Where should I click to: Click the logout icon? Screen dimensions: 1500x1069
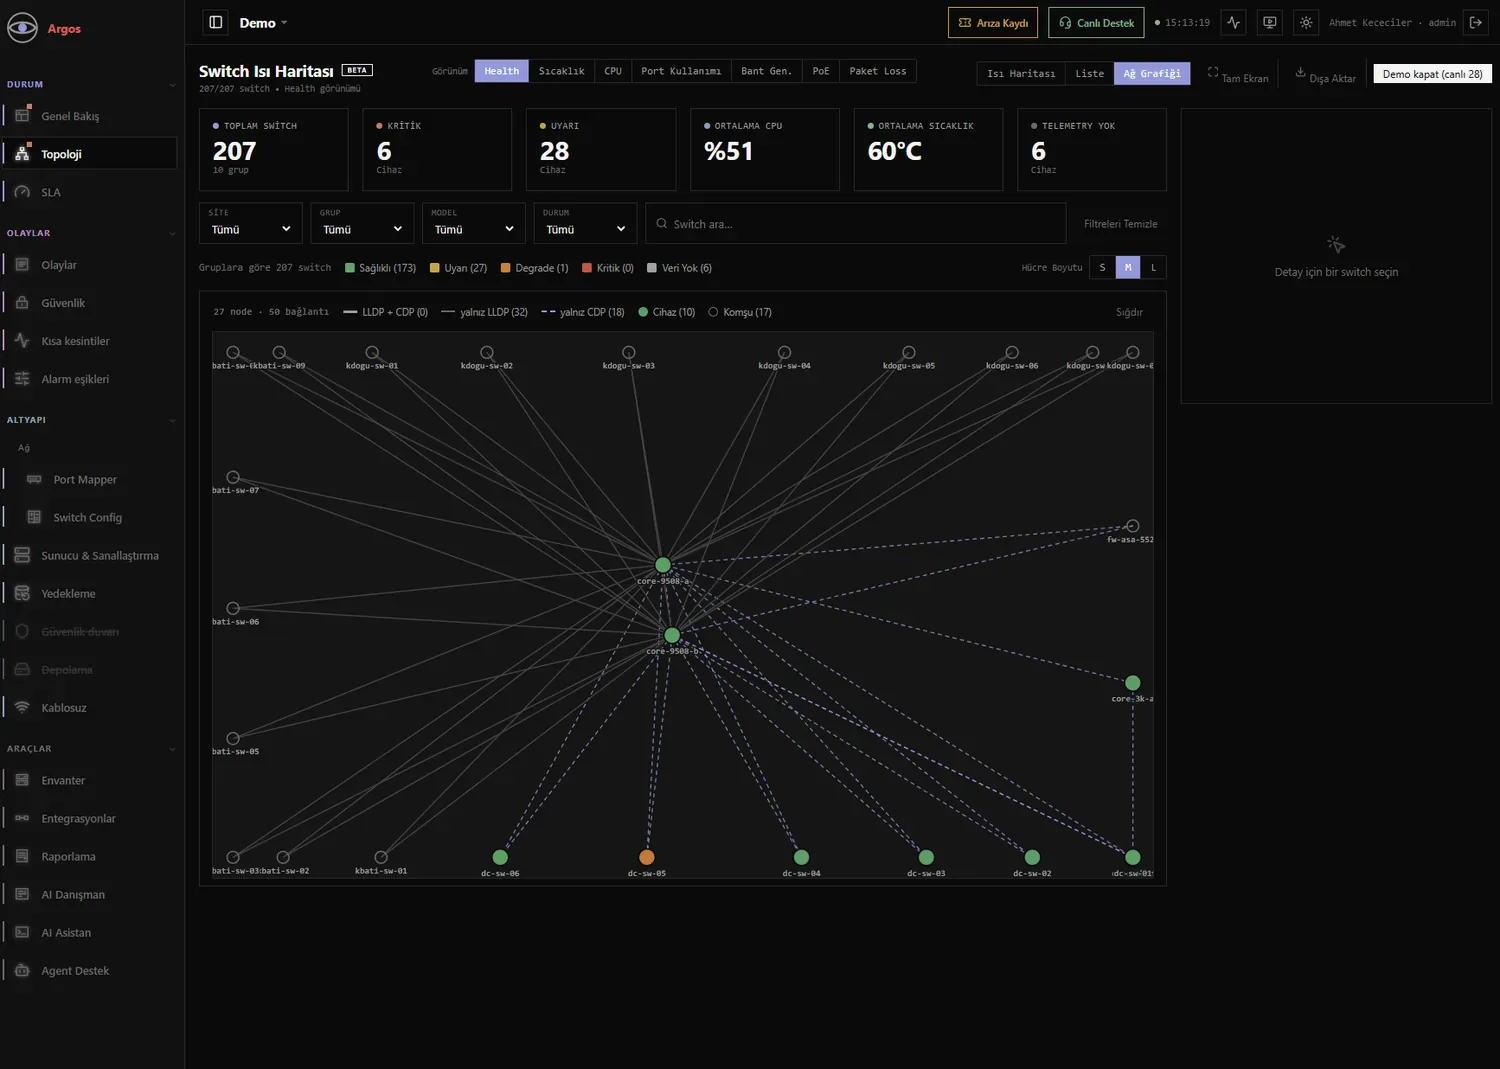coord(1476,22)
